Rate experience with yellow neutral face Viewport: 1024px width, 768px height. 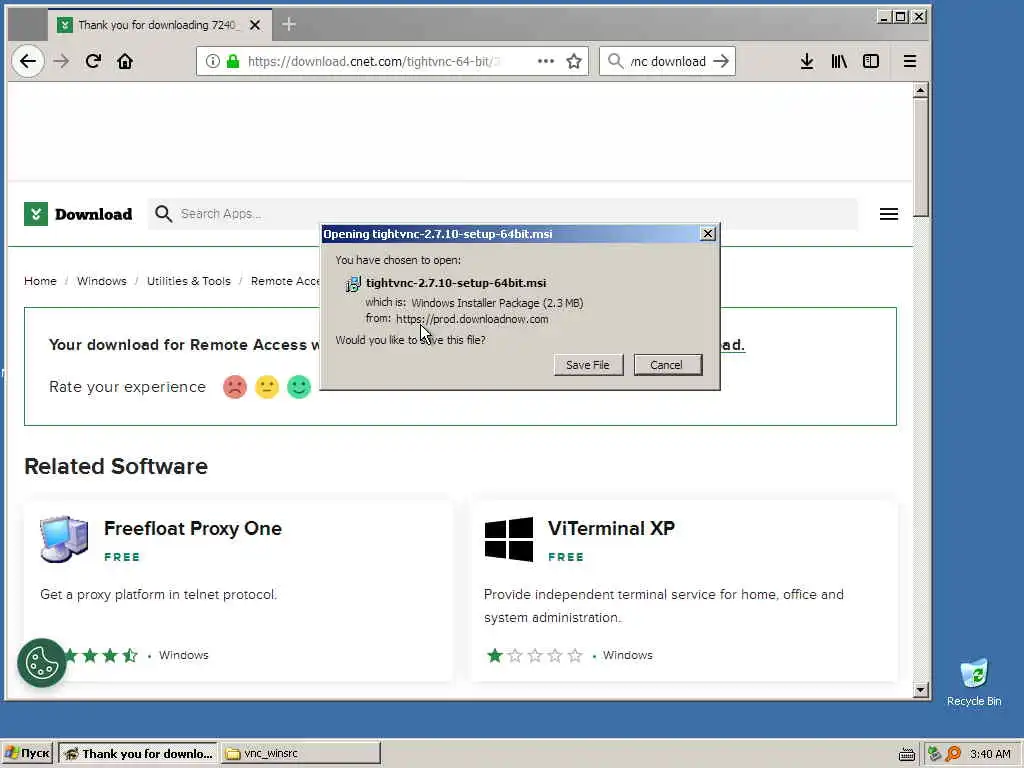point(267,387)
